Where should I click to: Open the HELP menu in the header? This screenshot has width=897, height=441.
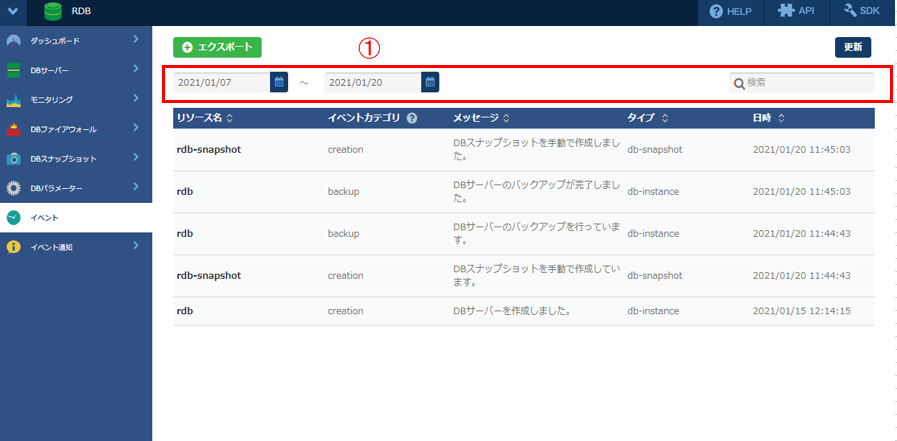(x=730, y=12)
